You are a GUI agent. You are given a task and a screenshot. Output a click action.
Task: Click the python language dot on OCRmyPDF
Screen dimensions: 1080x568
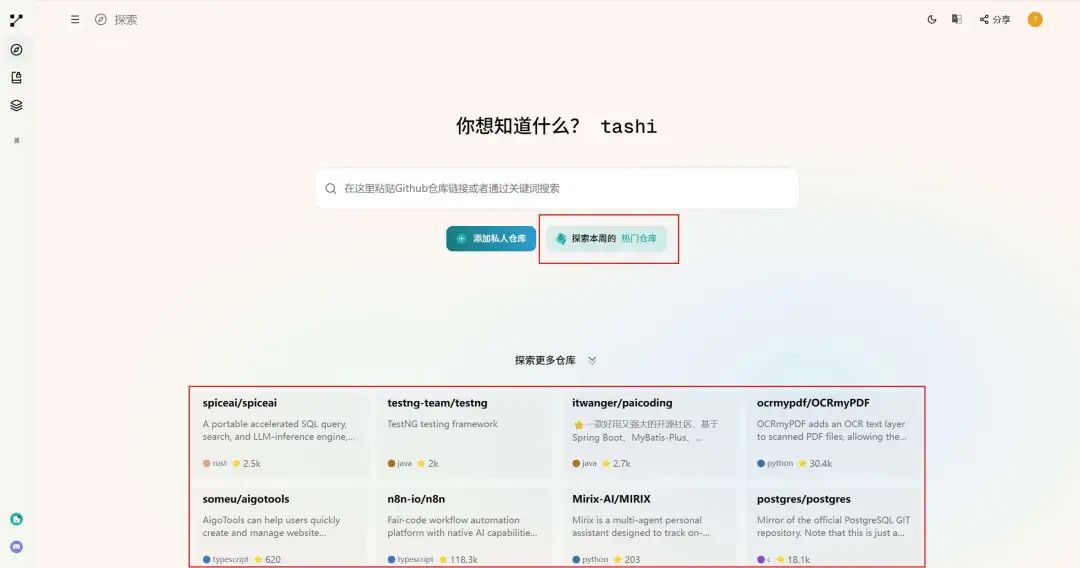761,463
